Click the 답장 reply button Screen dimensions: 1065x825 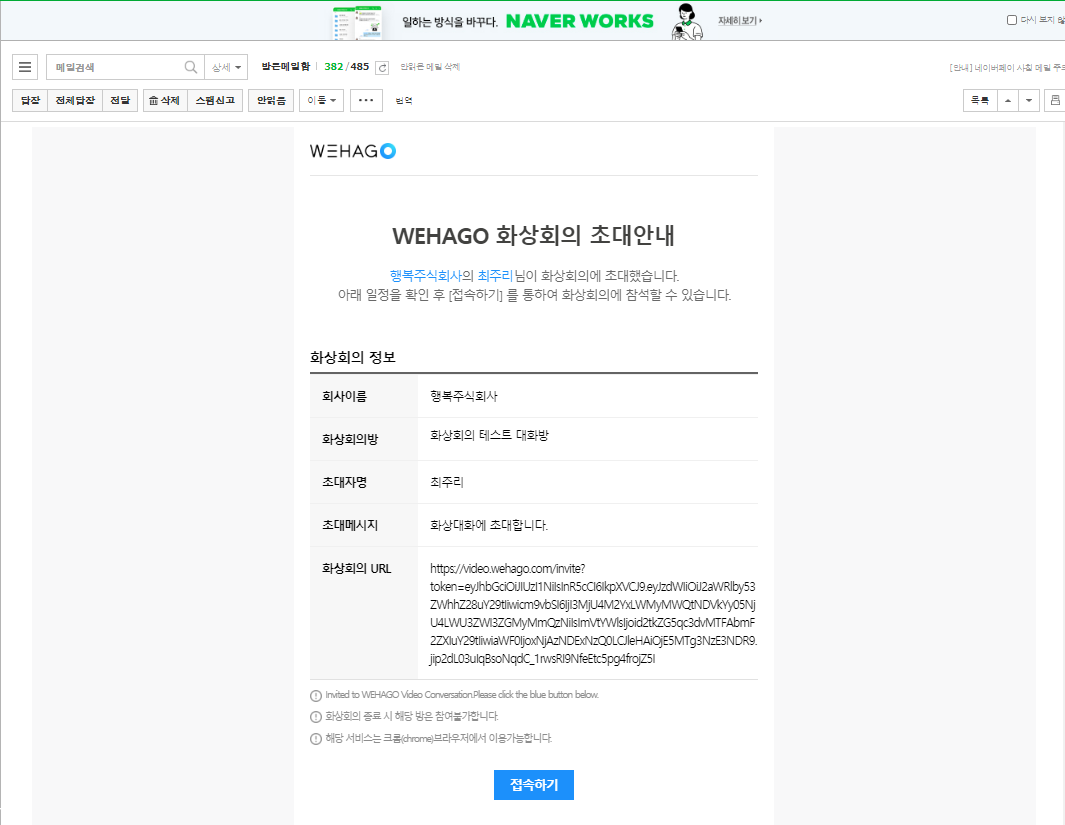31,100
